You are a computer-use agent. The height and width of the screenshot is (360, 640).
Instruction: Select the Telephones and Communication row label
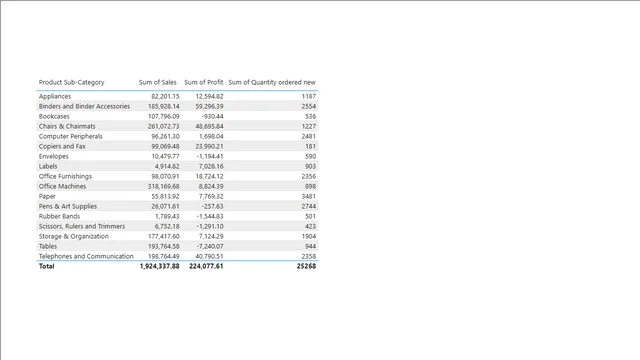pos(86,256)
